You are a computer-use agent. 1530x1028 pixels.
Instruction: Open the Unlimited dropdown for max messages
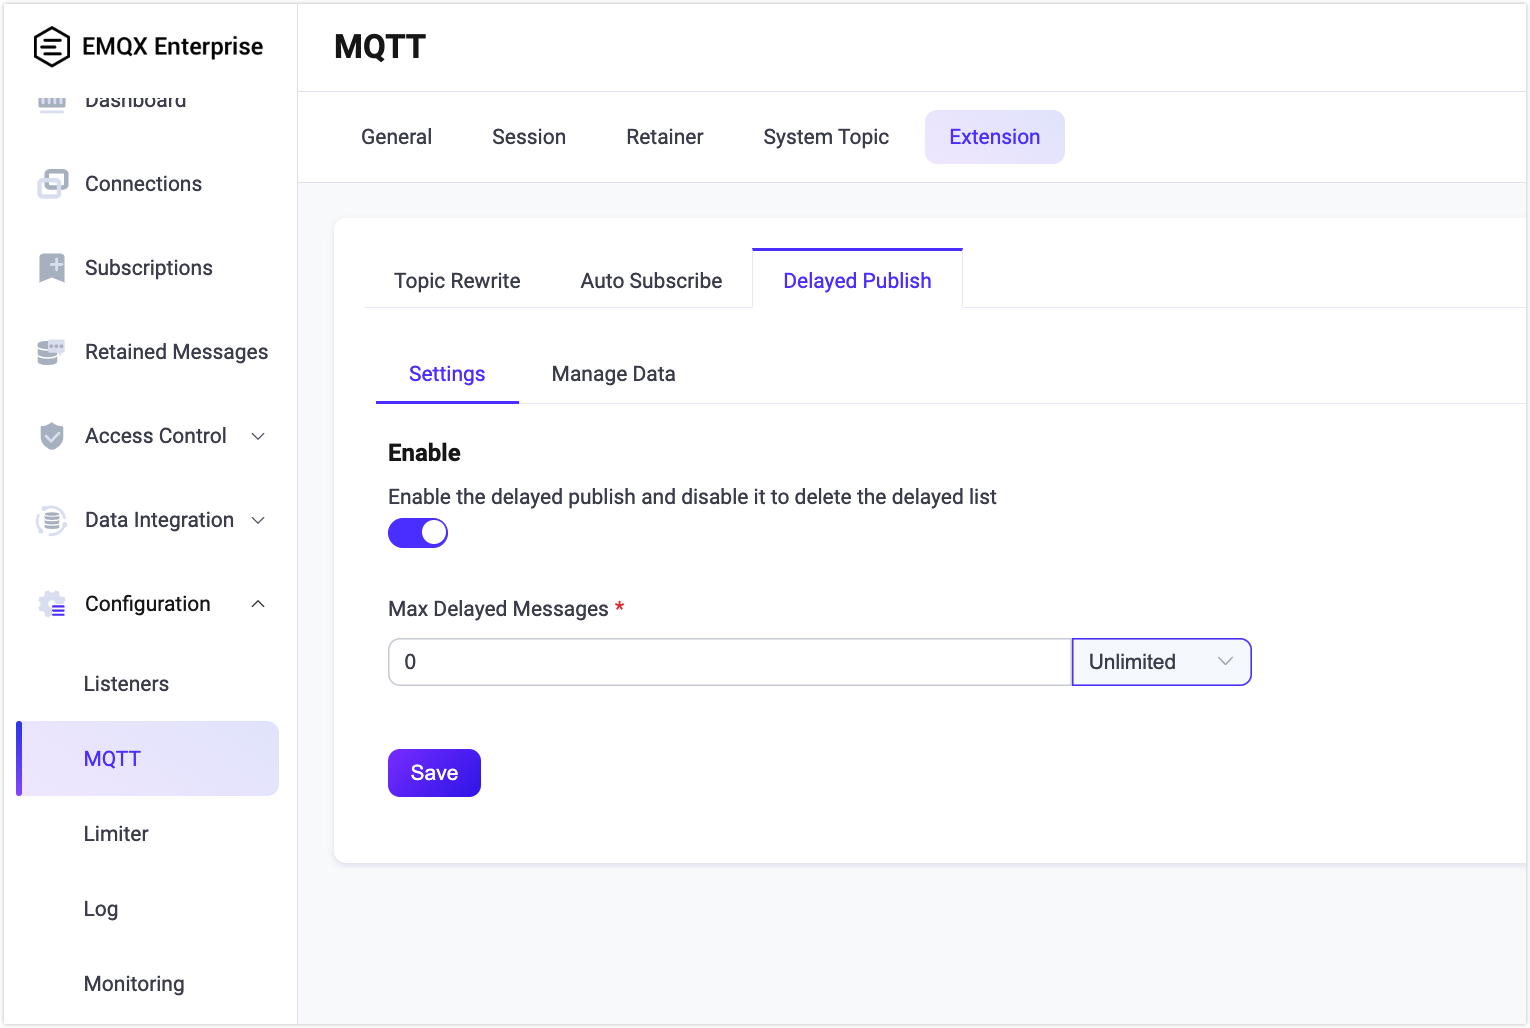tap(1161, 662)
